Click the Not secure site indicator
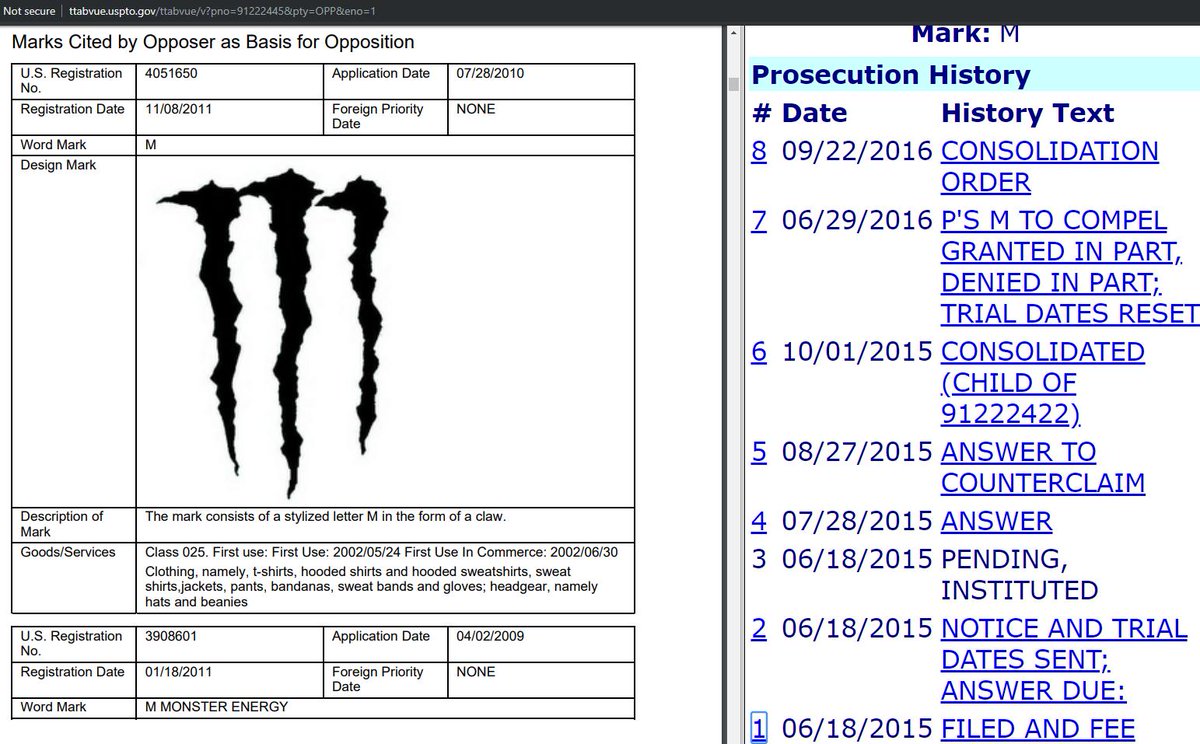 [29, 10]
